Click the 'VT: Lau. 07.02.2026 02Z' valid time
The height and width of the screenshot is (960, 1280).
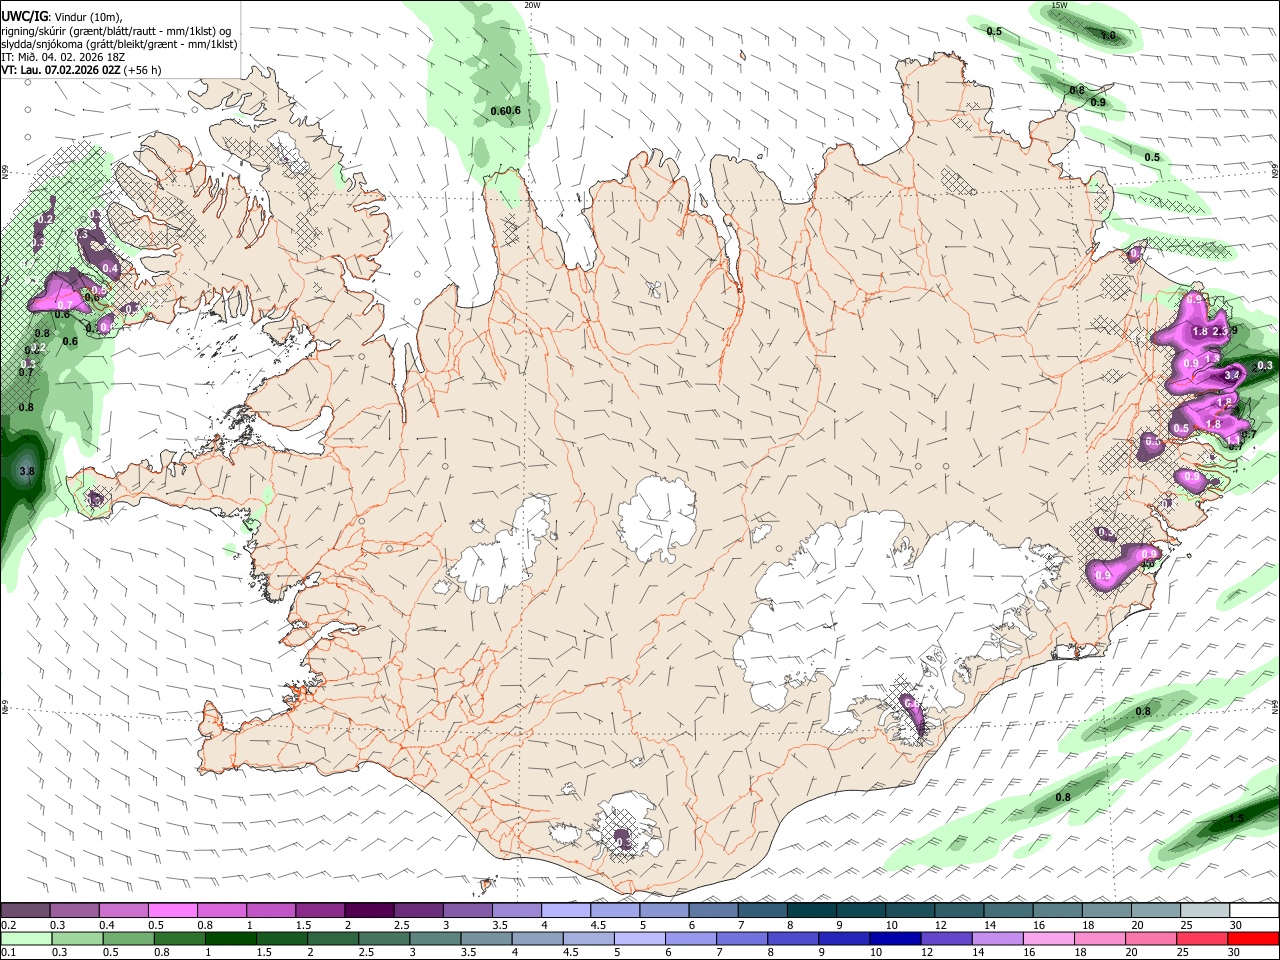[x=61, y=70]
